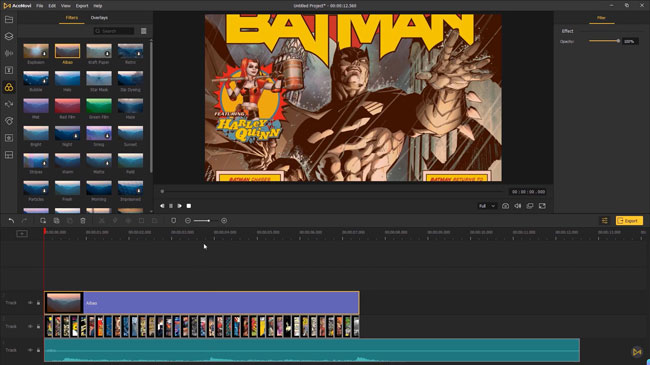Click the marker shield icon in timeline toolbar

tap(174, 221)
